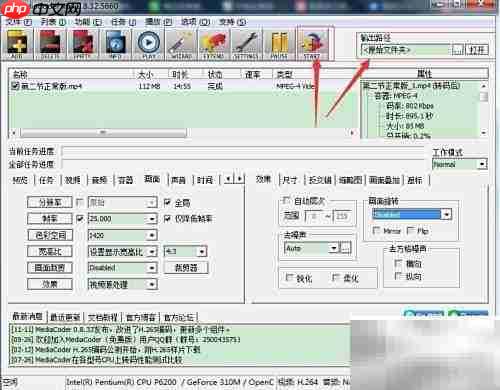The image size is (500, 390).
Task: Enable the Flip checkbox
Action: (x=411, y=230)
